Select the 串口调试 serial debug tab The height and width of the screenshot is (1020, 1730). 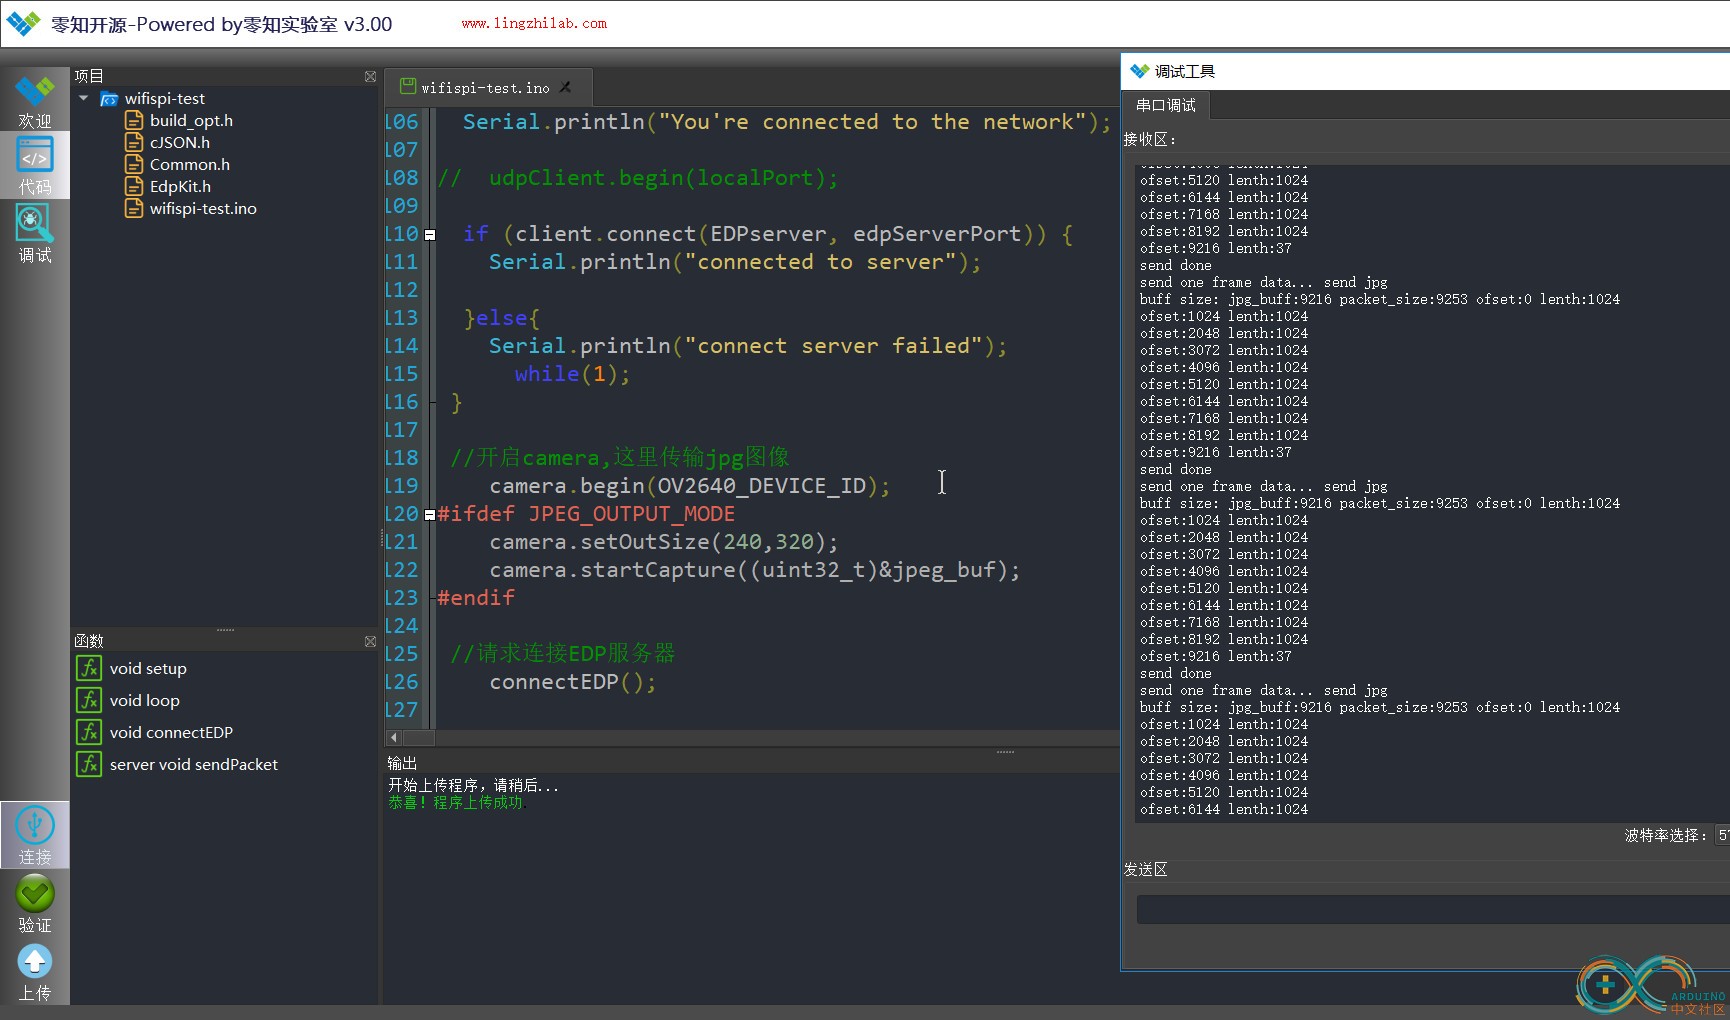[1166, 105]
